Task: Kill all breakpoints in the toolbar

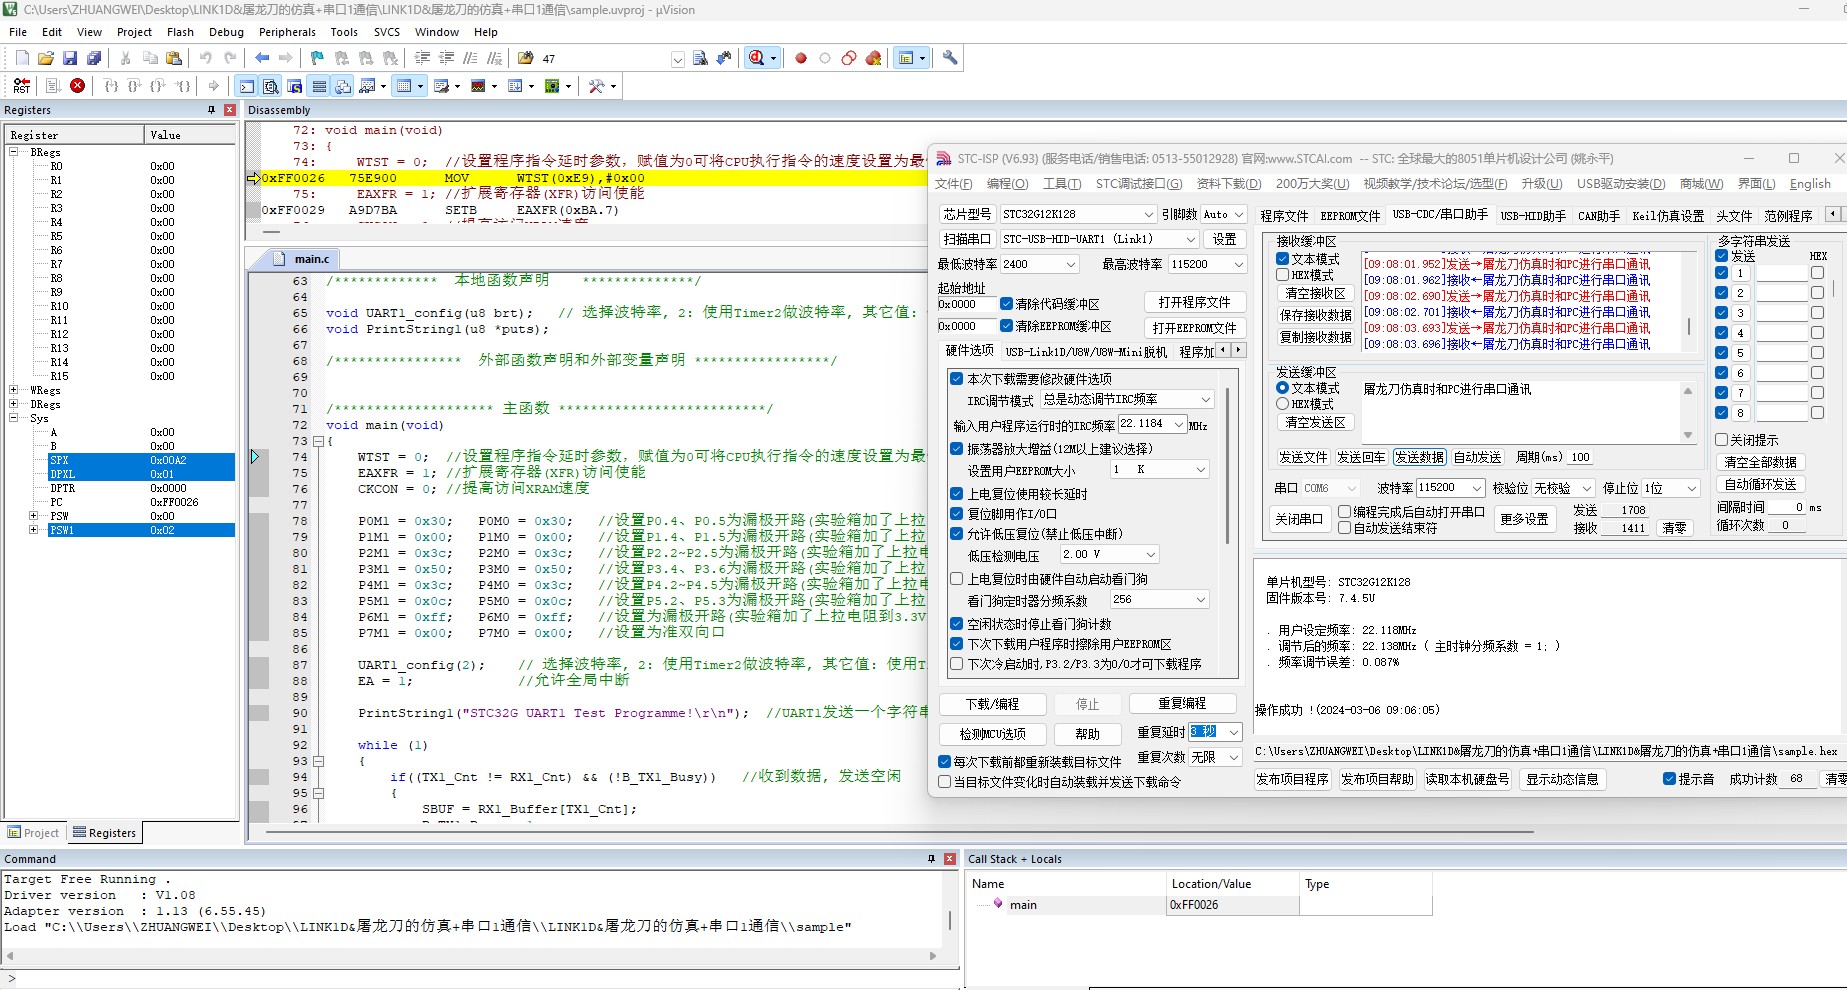Action: [x=873, y=58]
